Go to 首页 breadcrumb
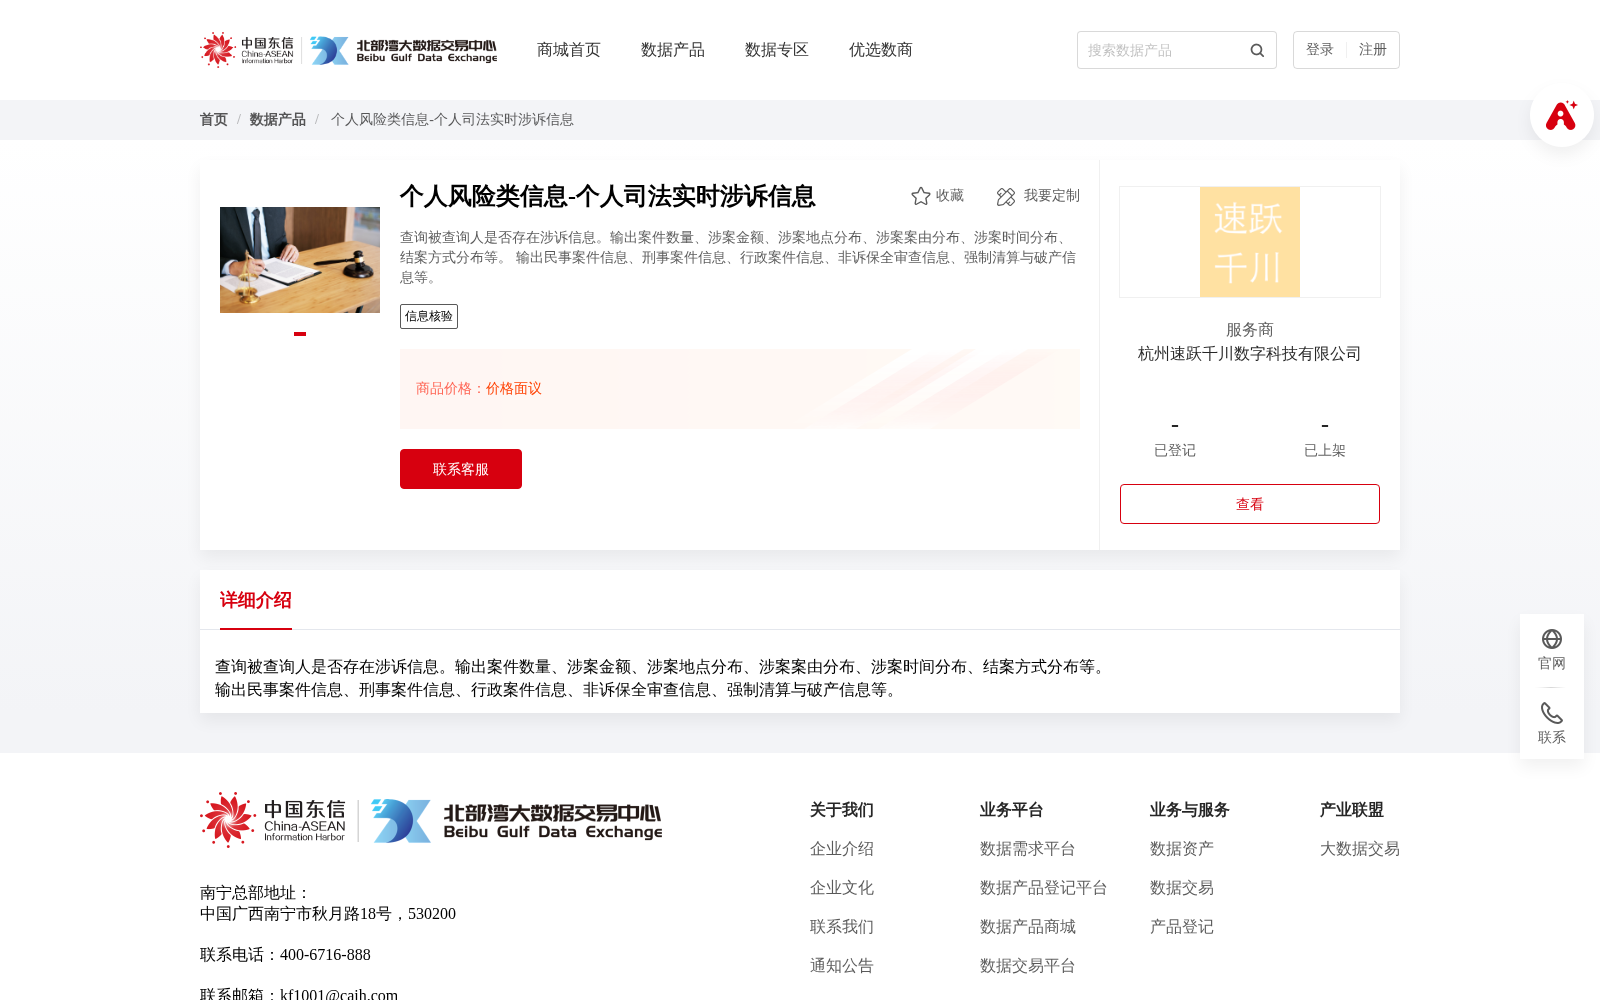Screen dimensions: 1600x1000 (214, 119)
